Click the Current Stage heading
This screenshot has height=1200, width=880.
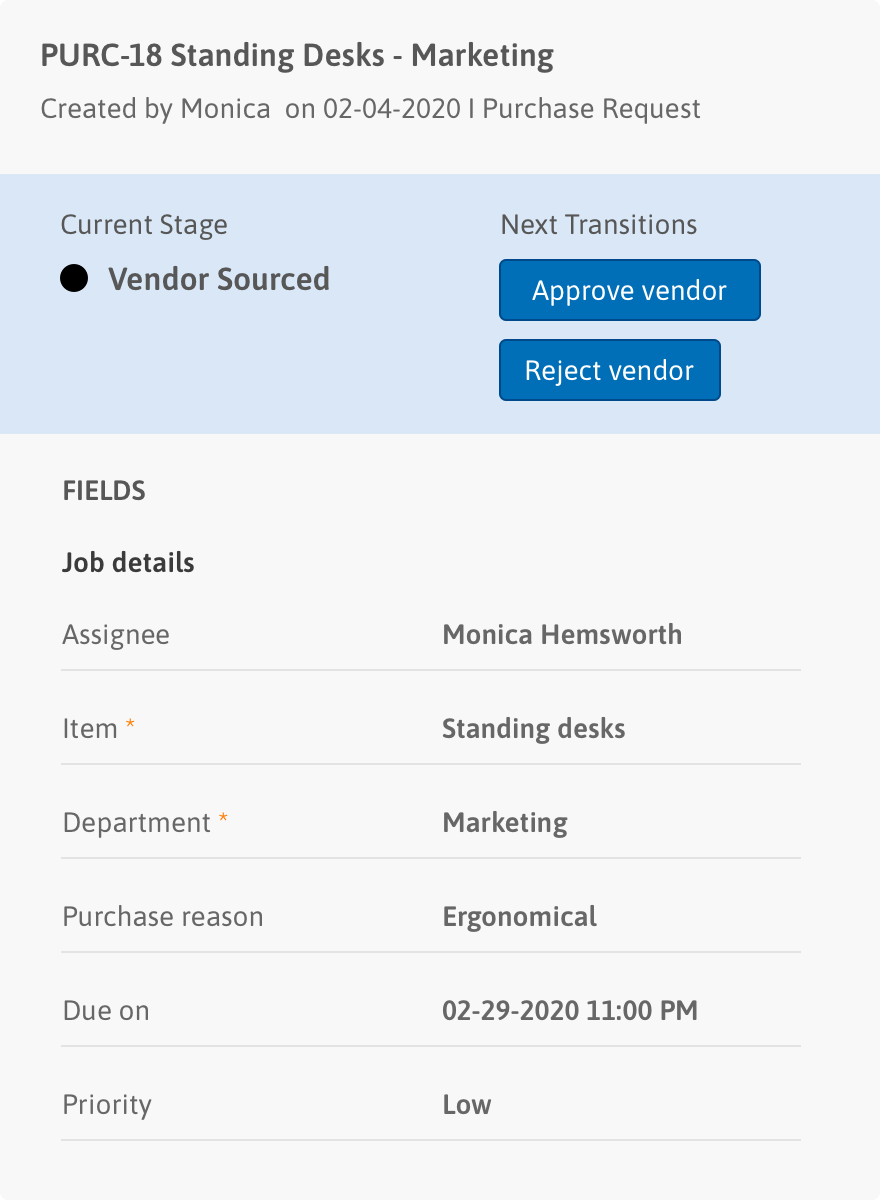pos(144,225)
